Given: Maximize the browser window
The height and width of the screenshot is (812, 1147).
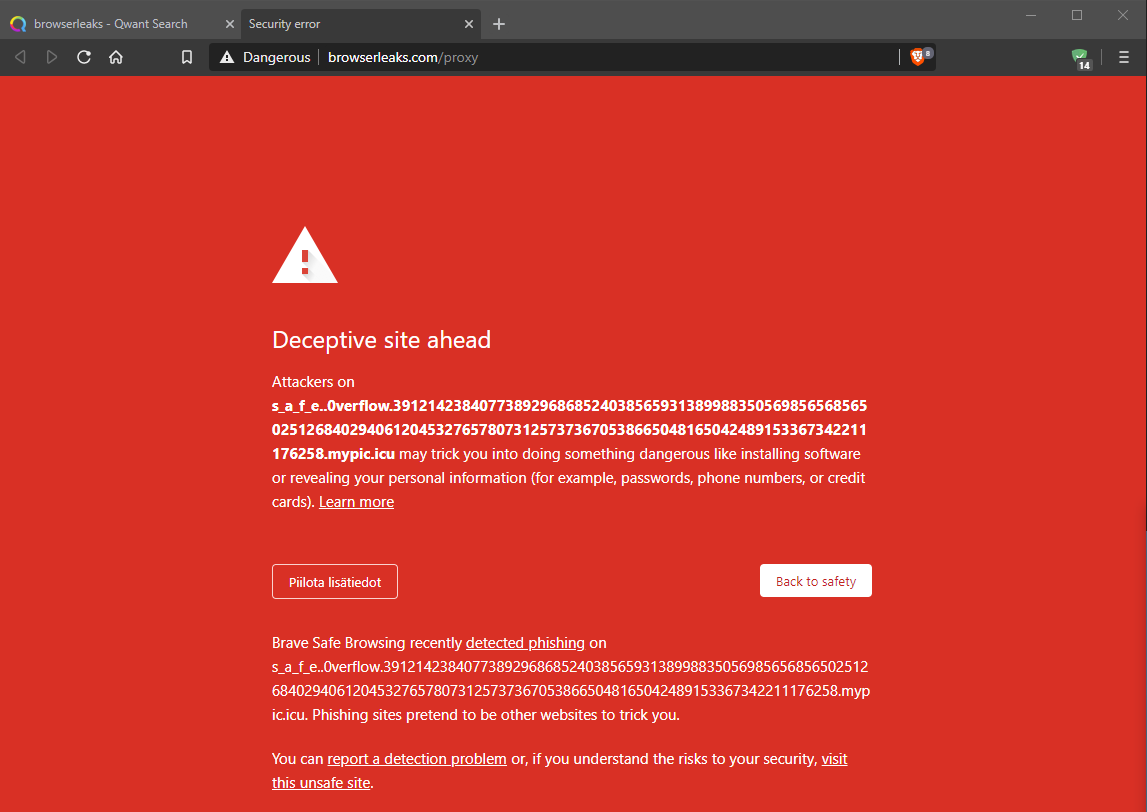Looking at the screenshot, I should pyautogui.click(x=1077, y=15).
